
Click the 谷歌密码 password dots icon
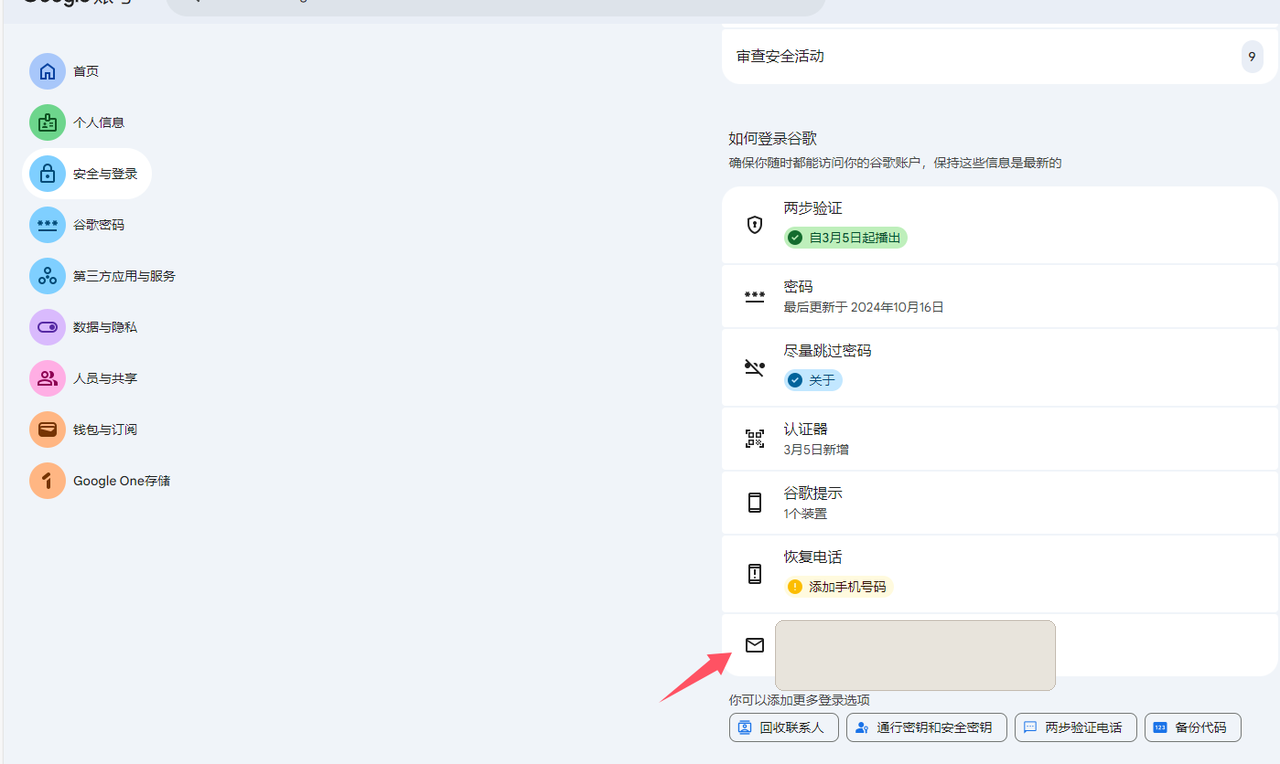47,225
